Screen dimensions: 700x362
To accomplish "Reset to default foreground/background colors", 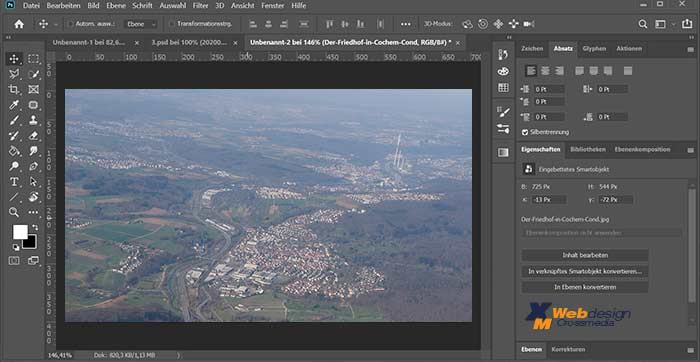I will pos(16,246).
